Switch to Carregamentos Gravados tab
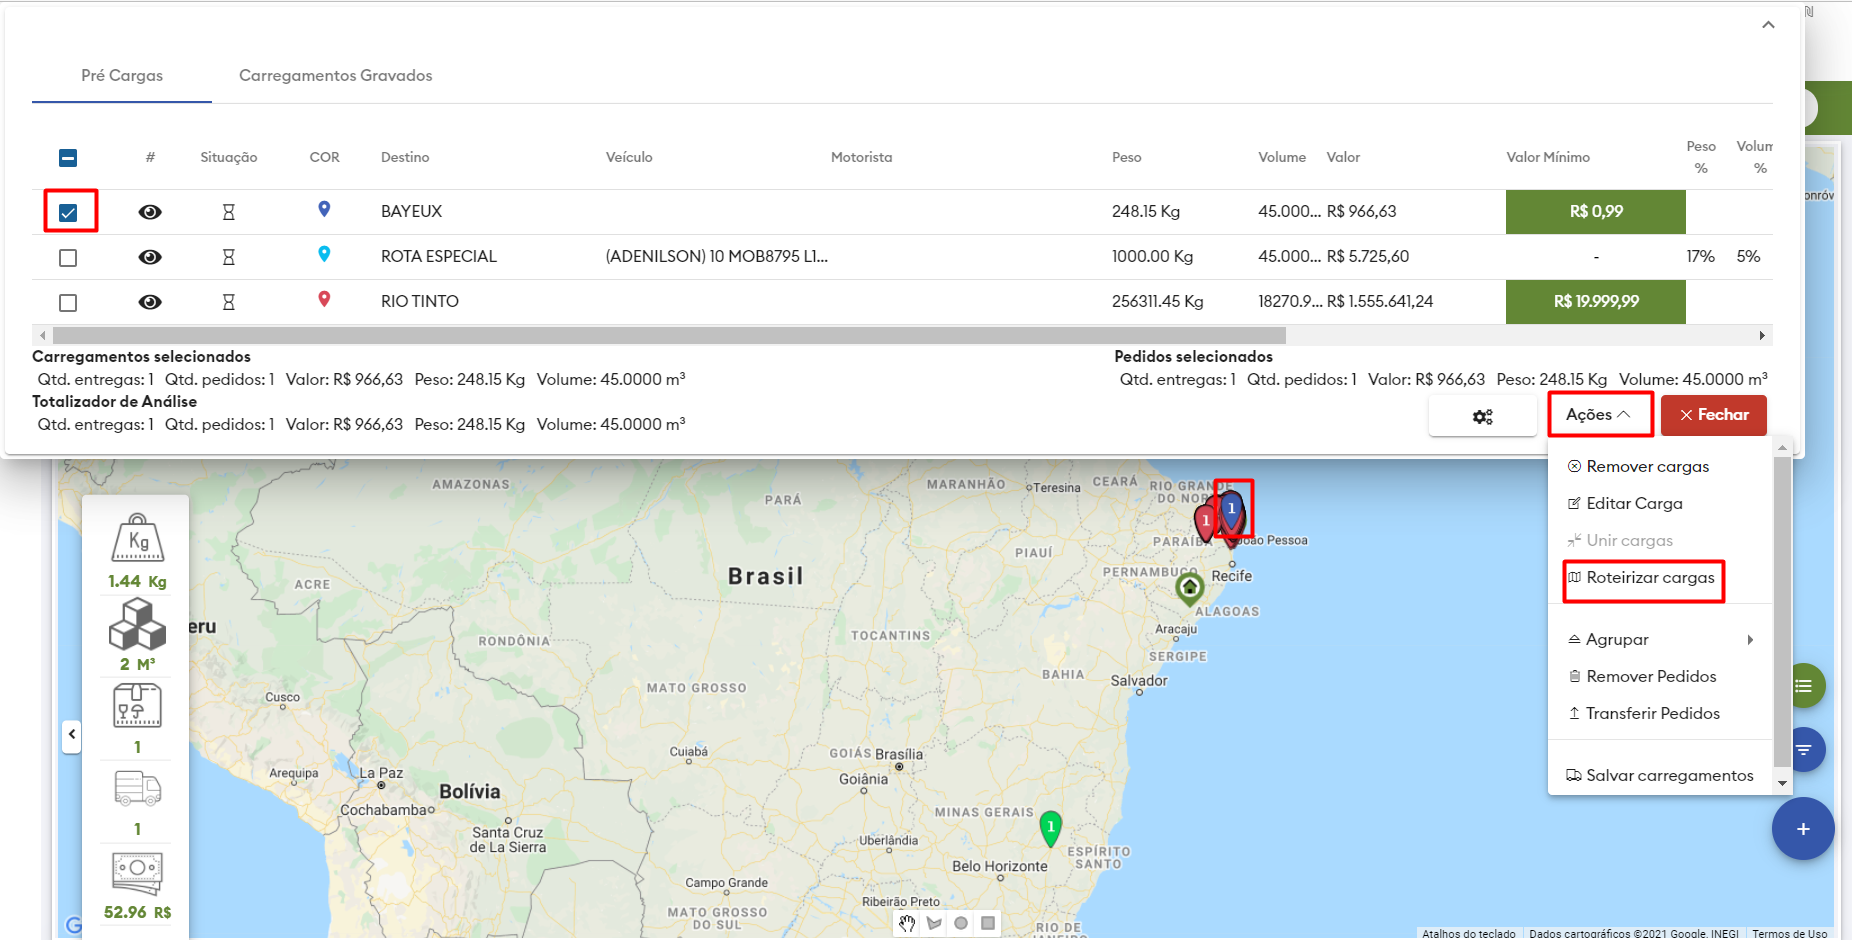The height and width of the screenshot is (940, 1852). point(336,76)
